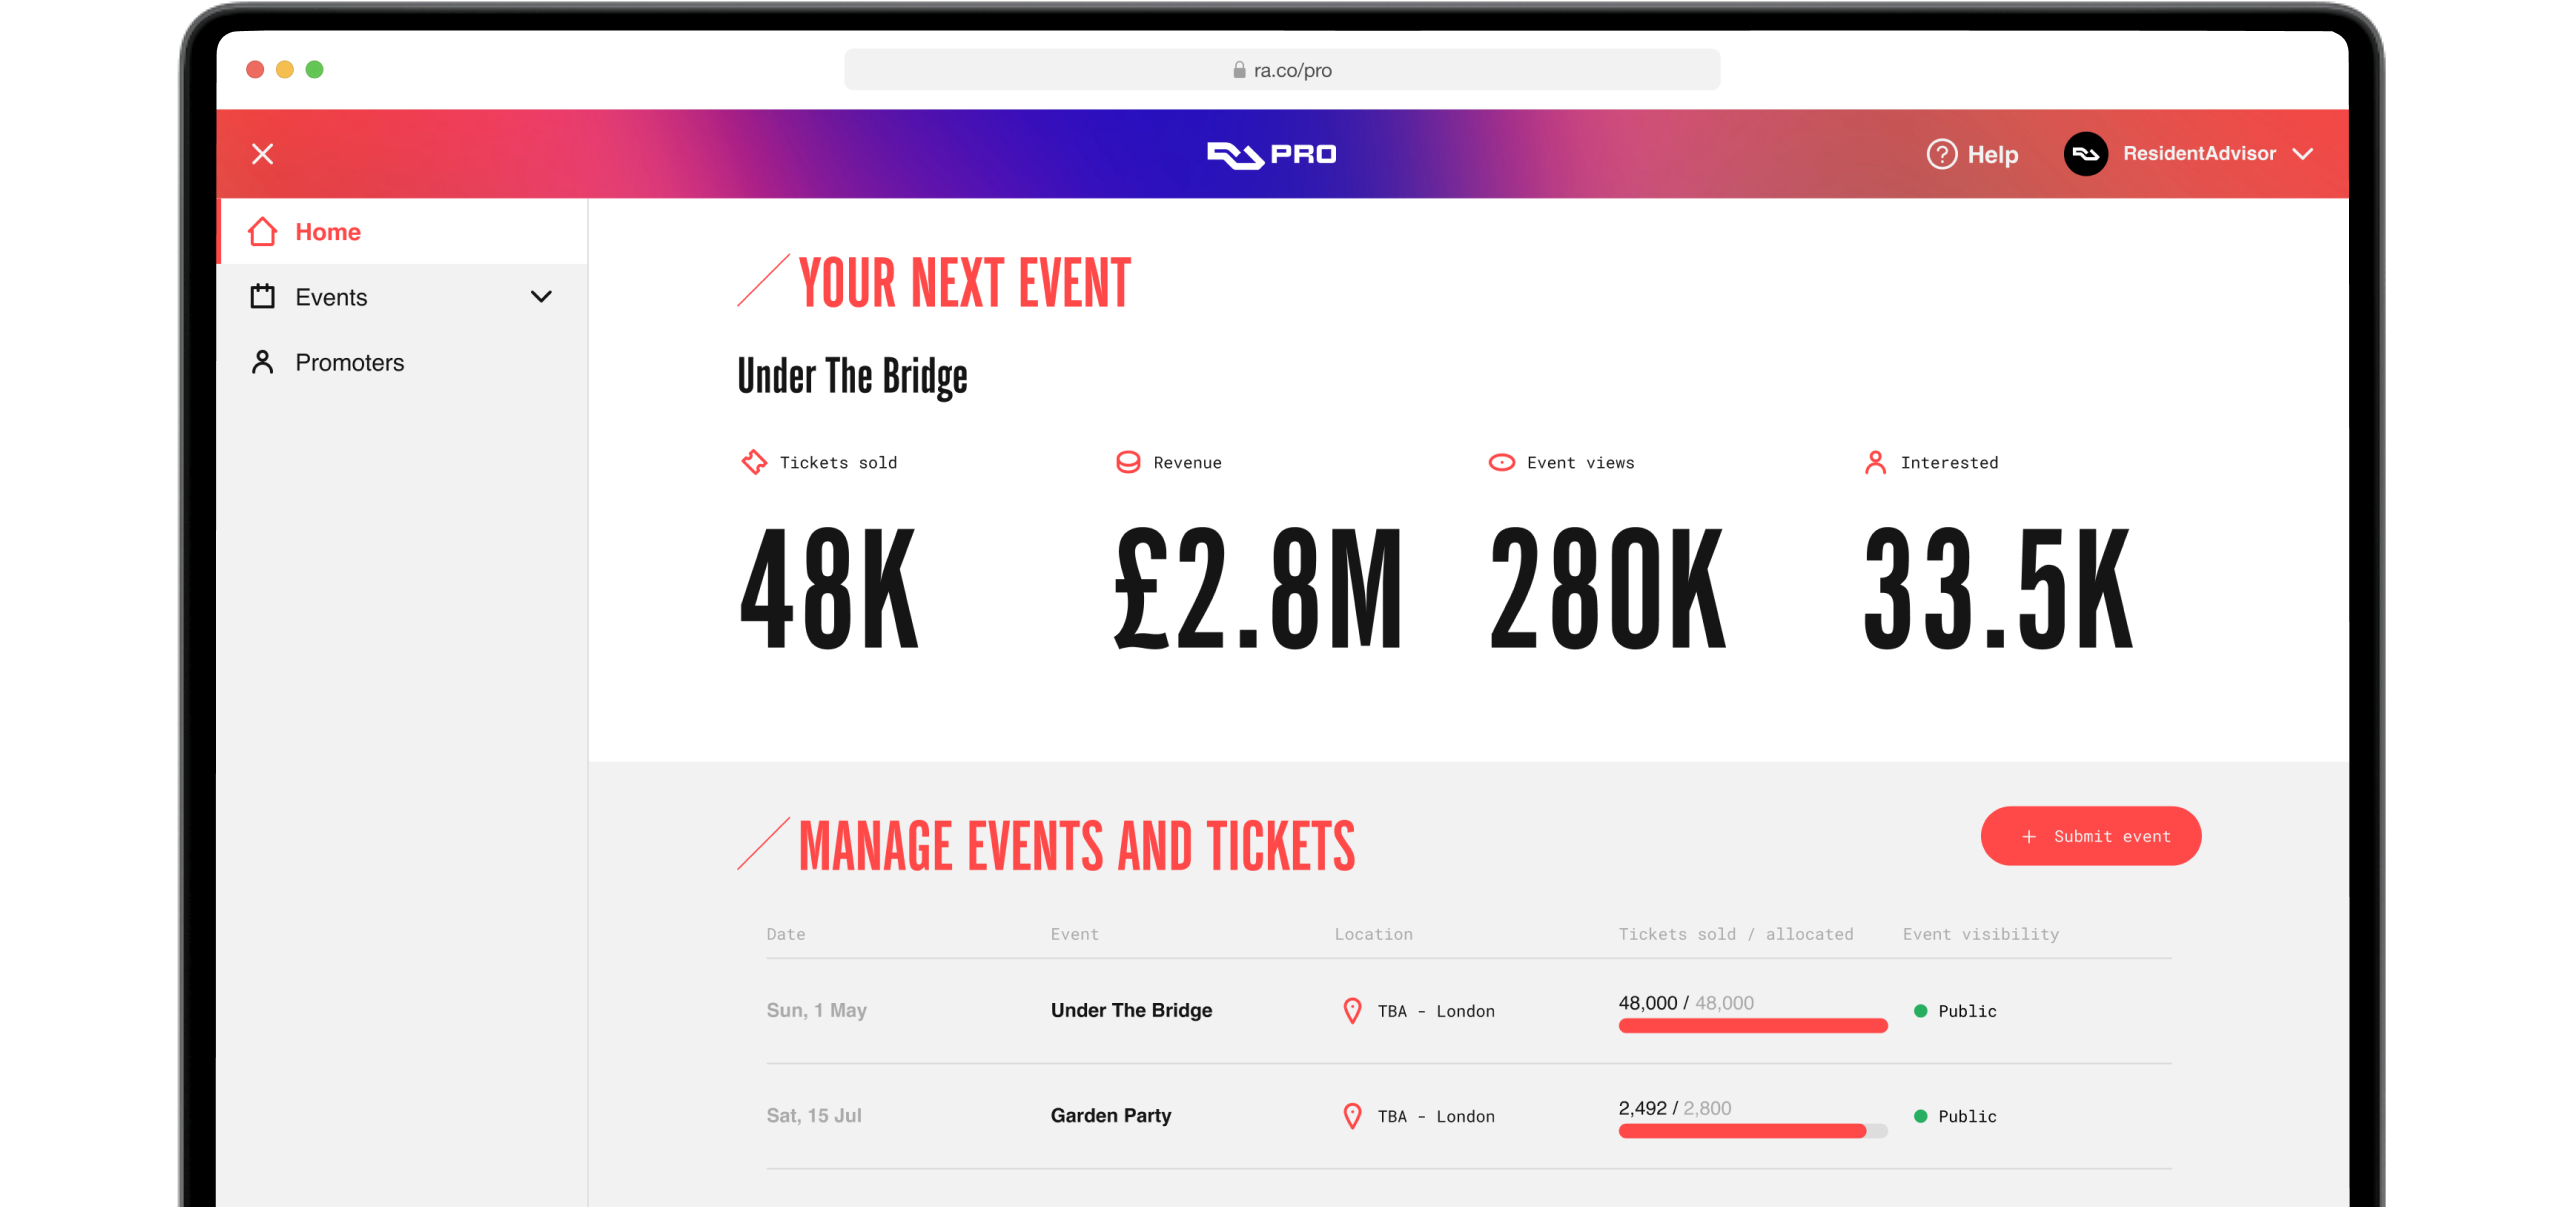The height and width of the screenshot is (1207, 2561).
Task: Close the sidebar with the X icon
Action: tap(263, 154)
